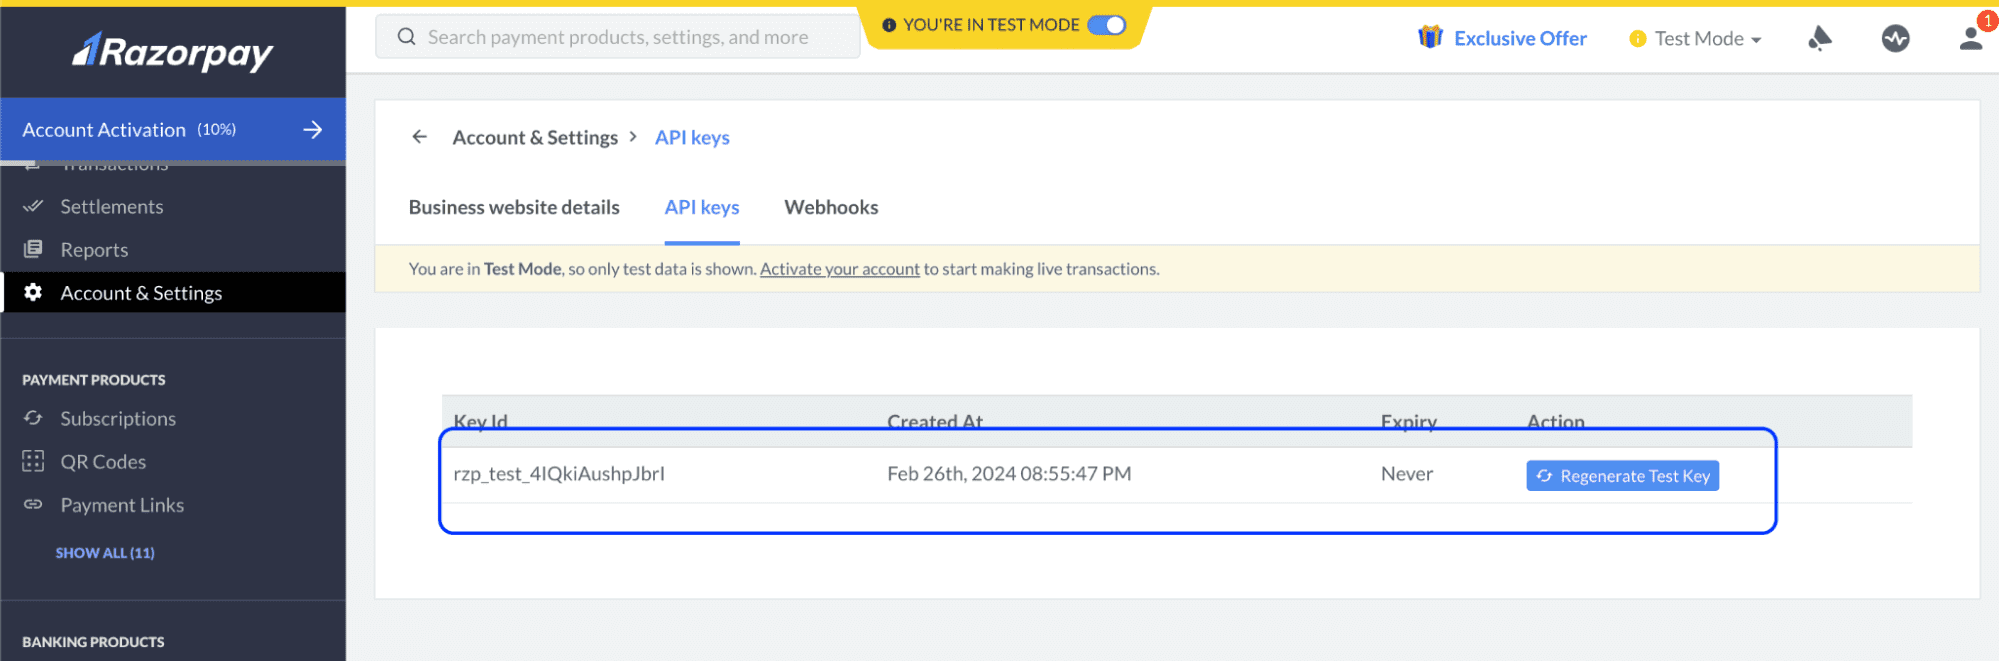The width and height of the screenshot is (1999, 661).
Task: Expand Show All (11) payment products
Action: [x=105, y=553]
